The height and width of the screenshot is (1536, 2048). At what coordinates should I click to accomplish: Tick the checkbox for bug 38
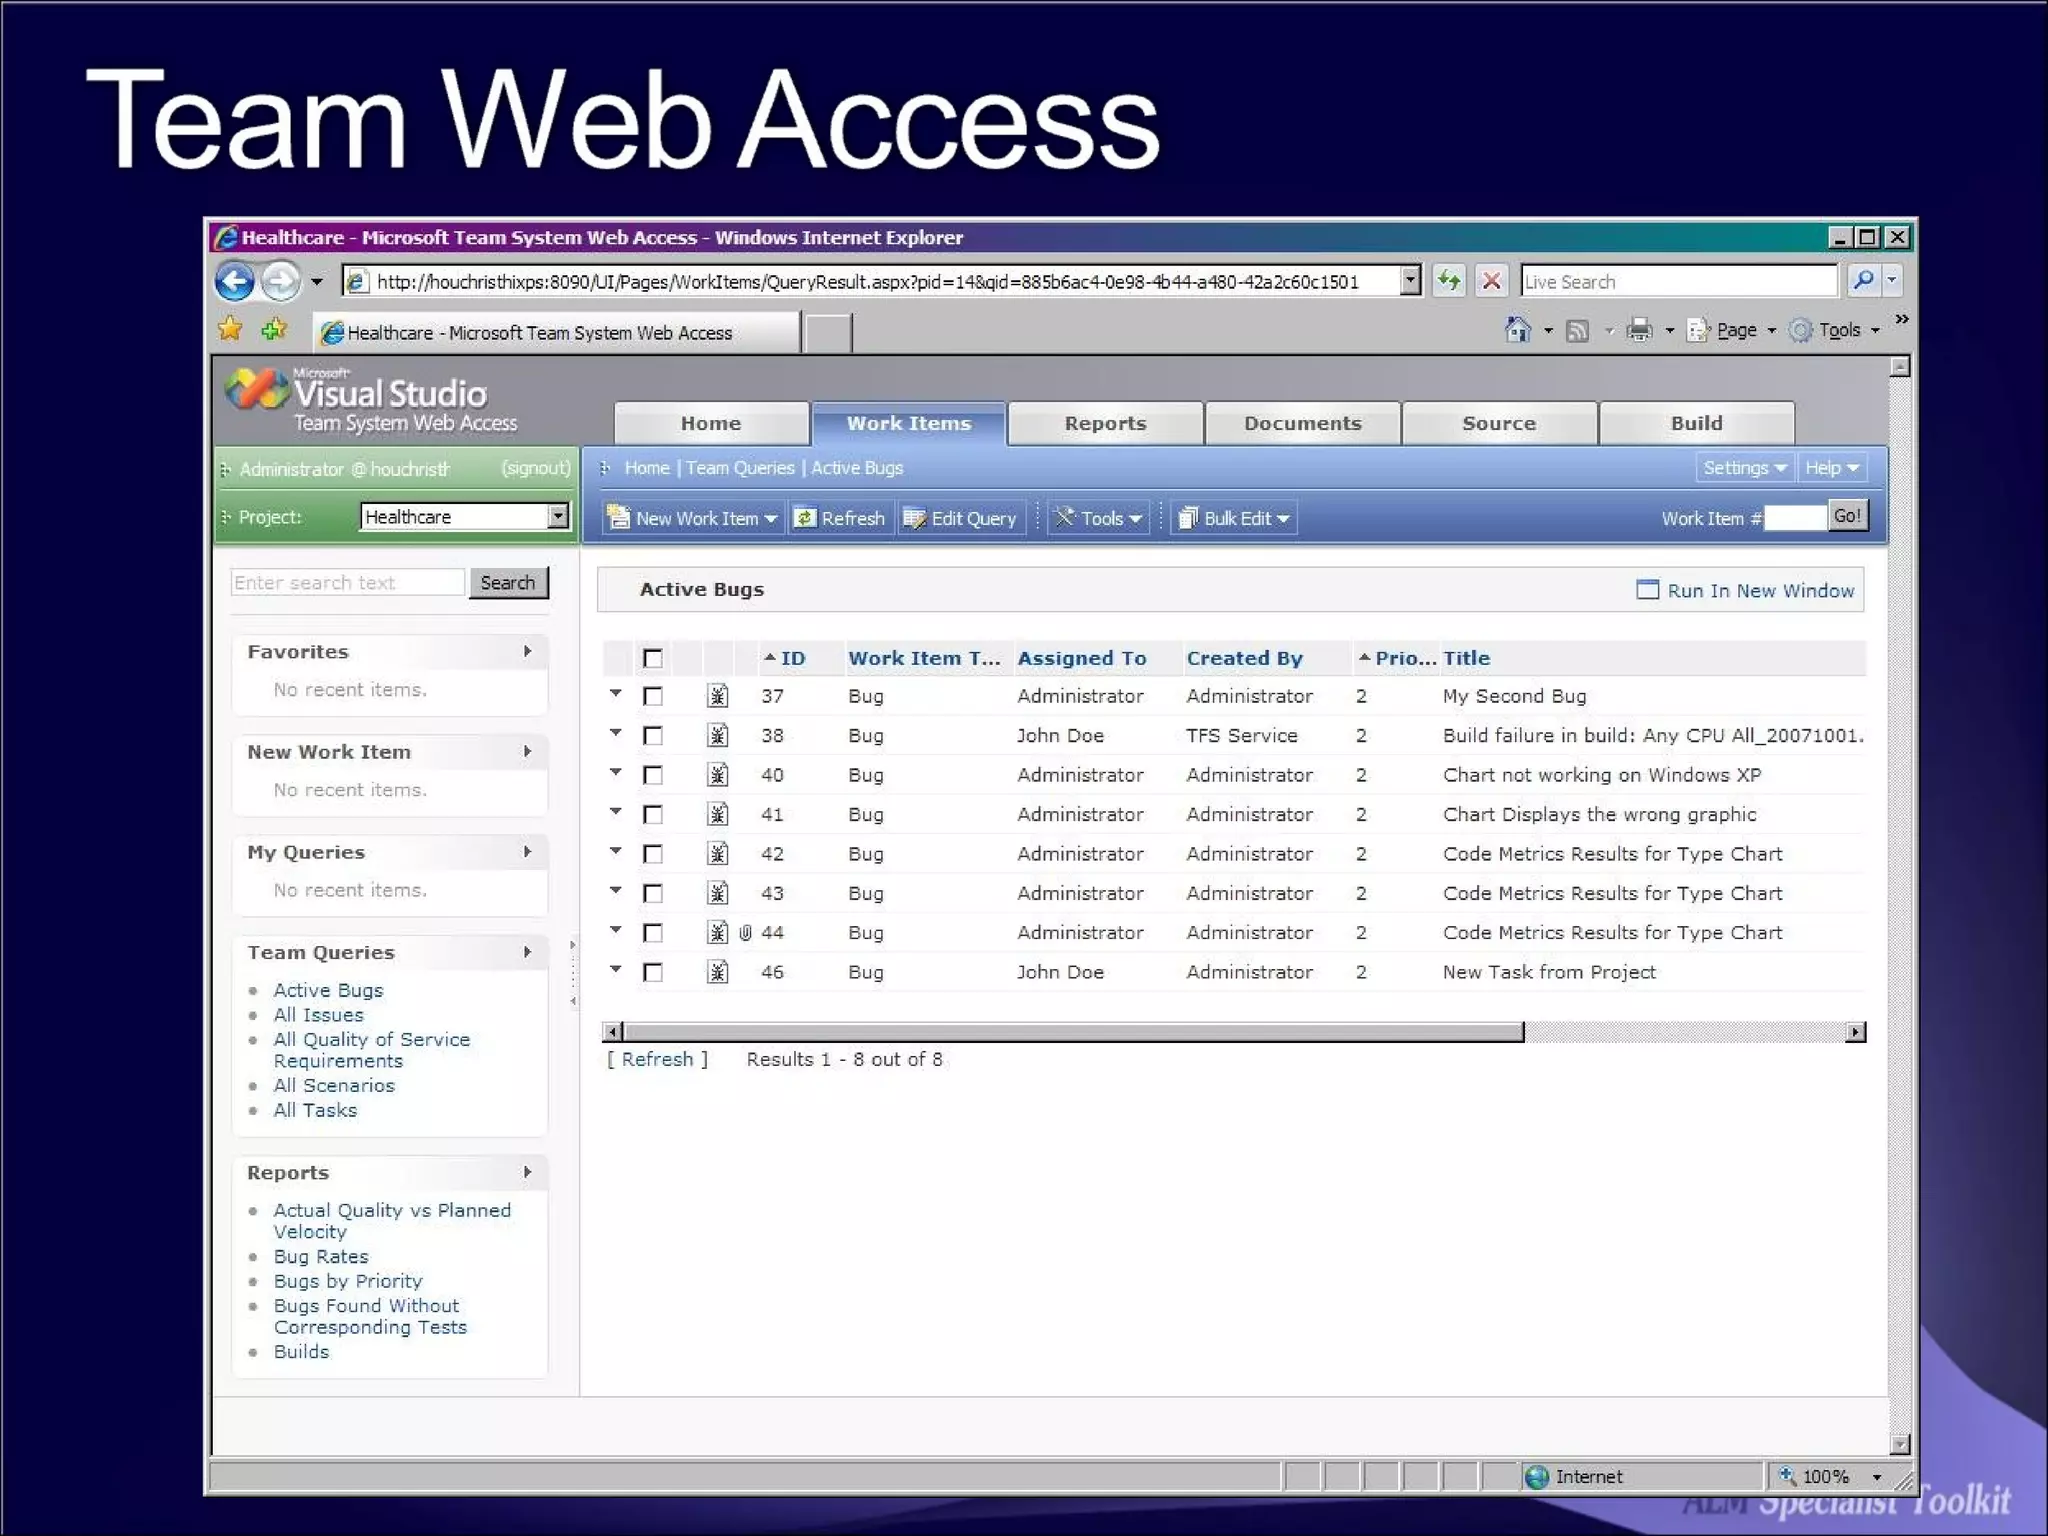(x=653, y=736)
